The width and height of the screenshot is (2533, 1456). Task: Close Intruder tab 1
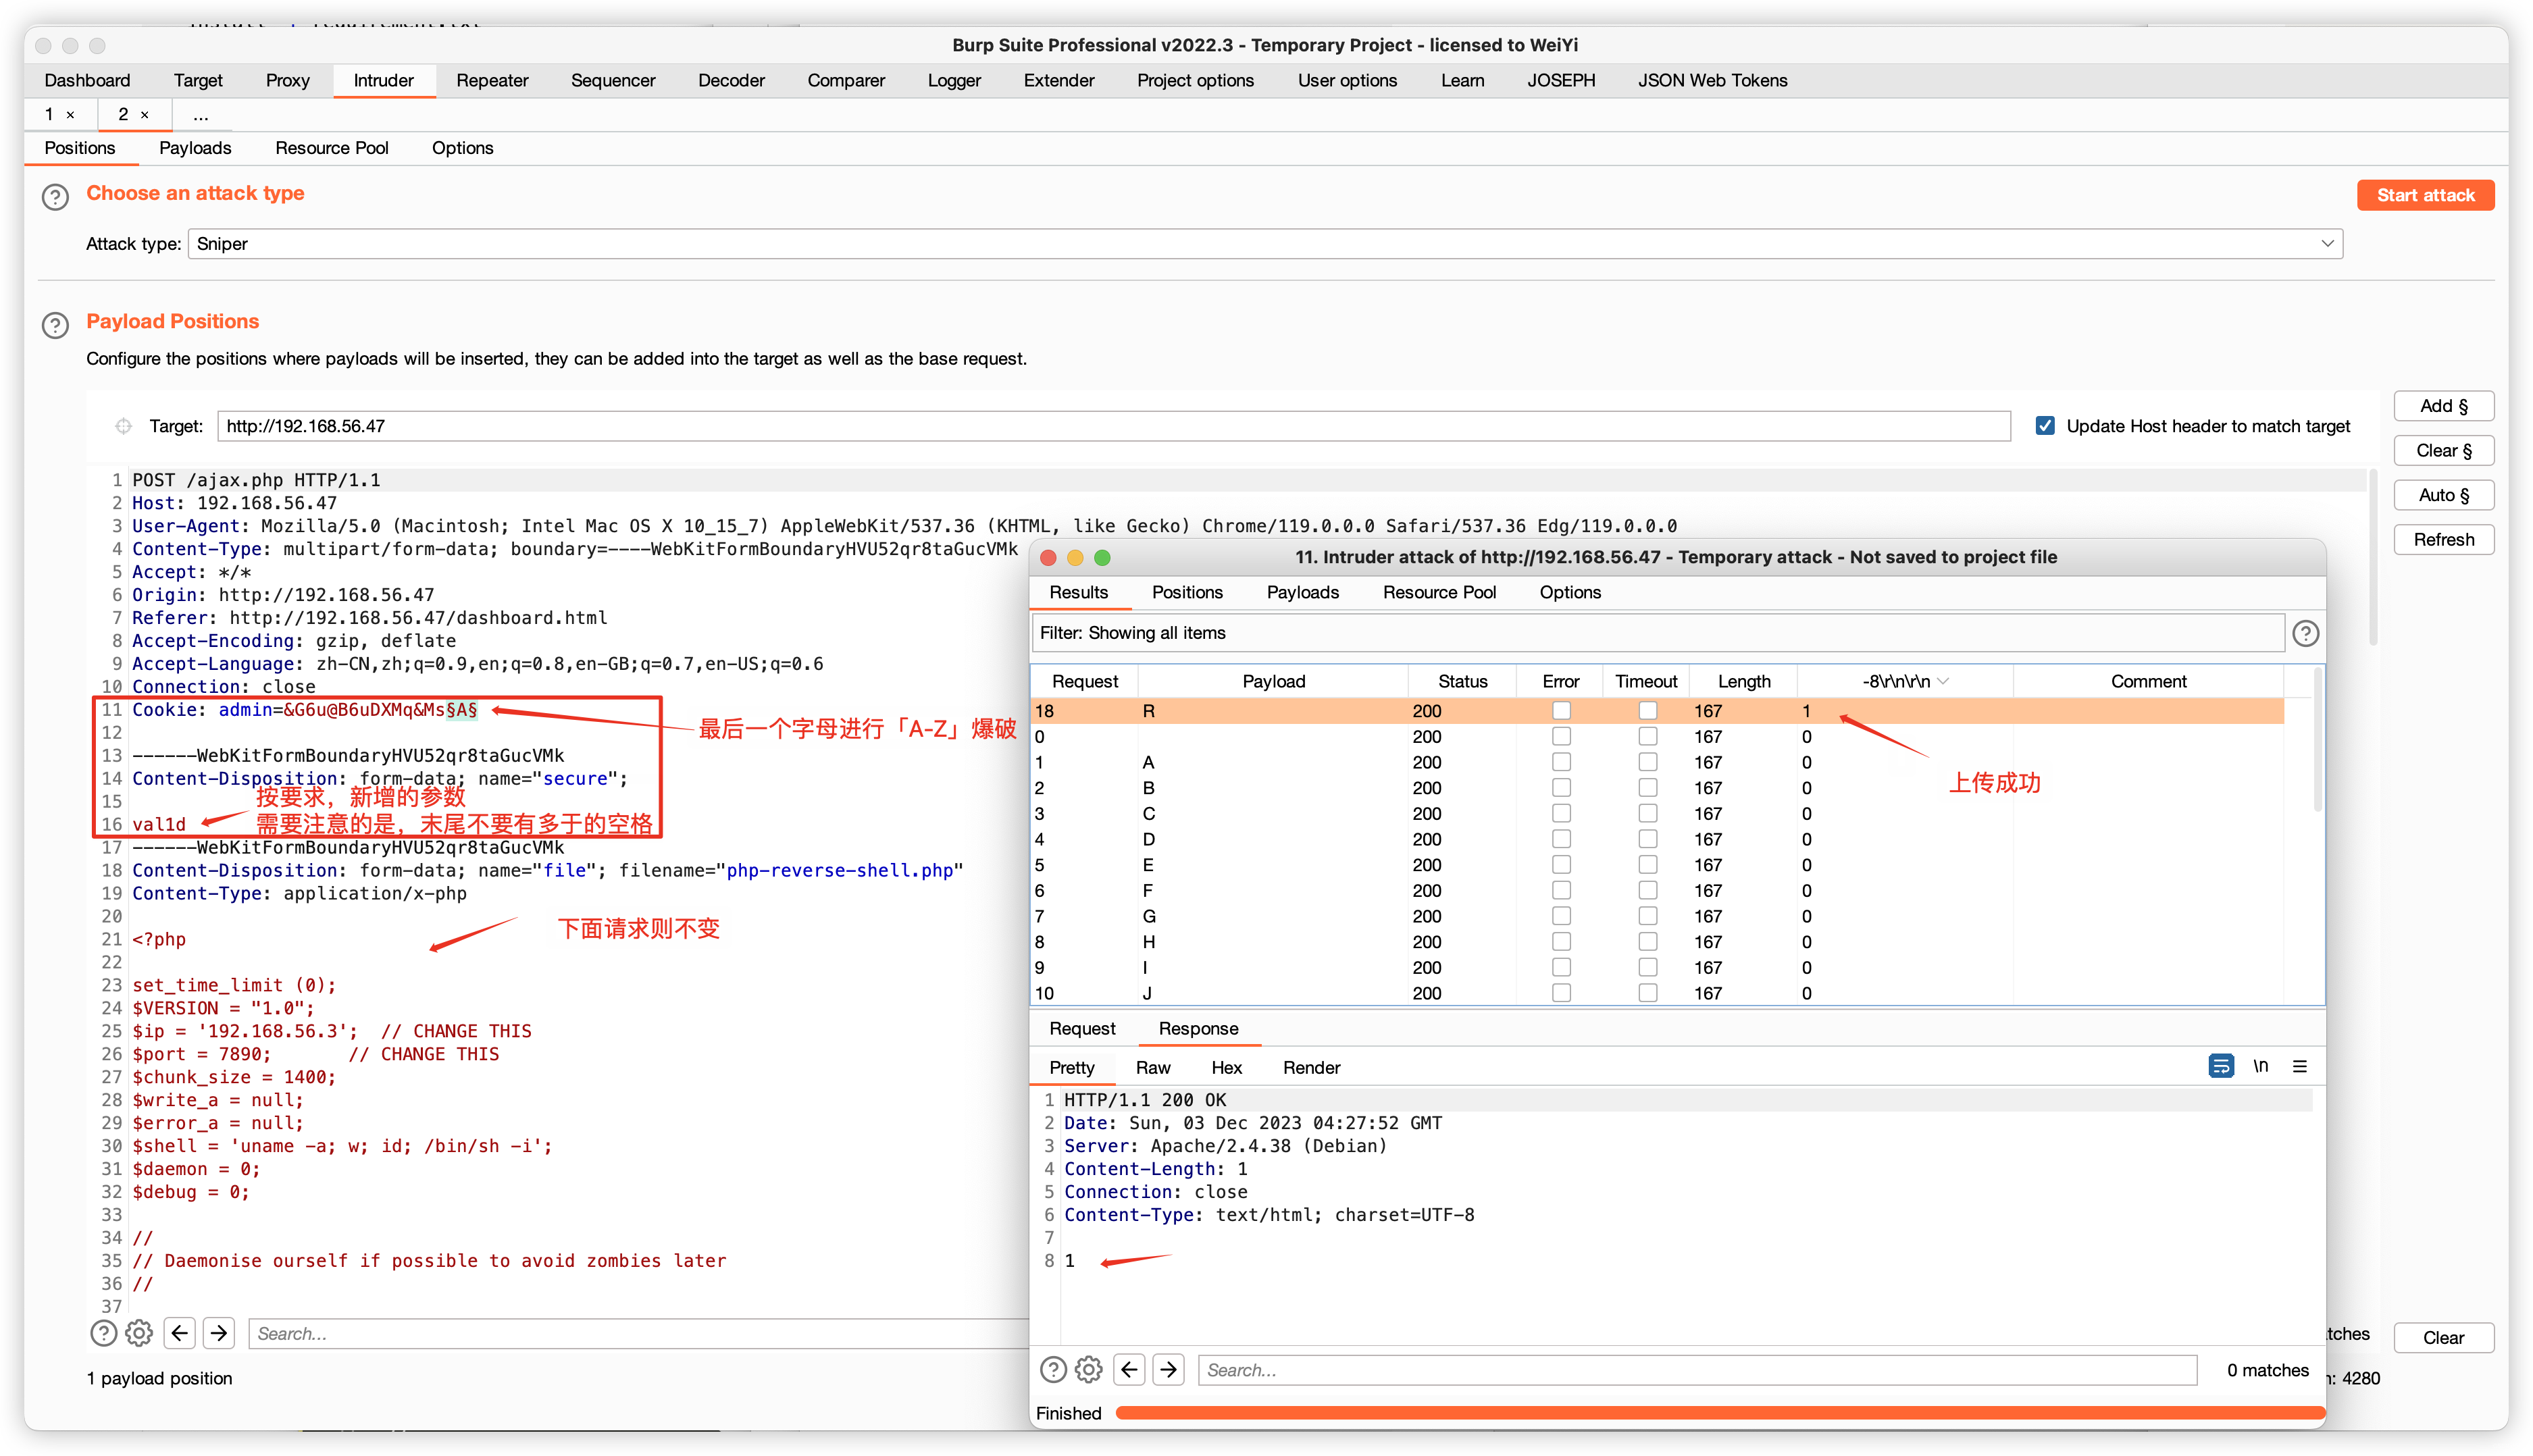point(70,115)
